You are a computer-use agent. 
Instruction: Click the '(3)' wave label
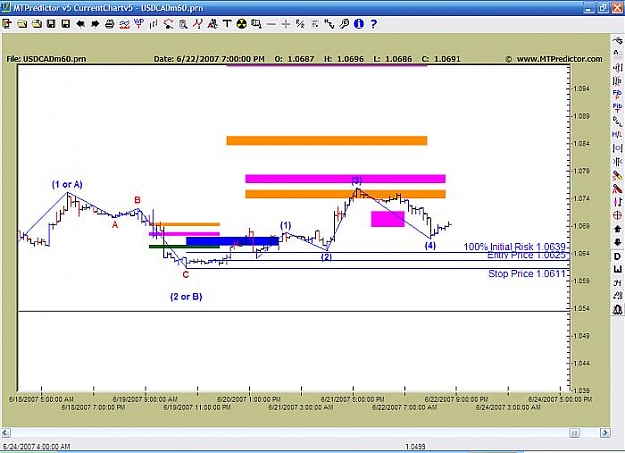pyautogui.click(x=357, y=181)
